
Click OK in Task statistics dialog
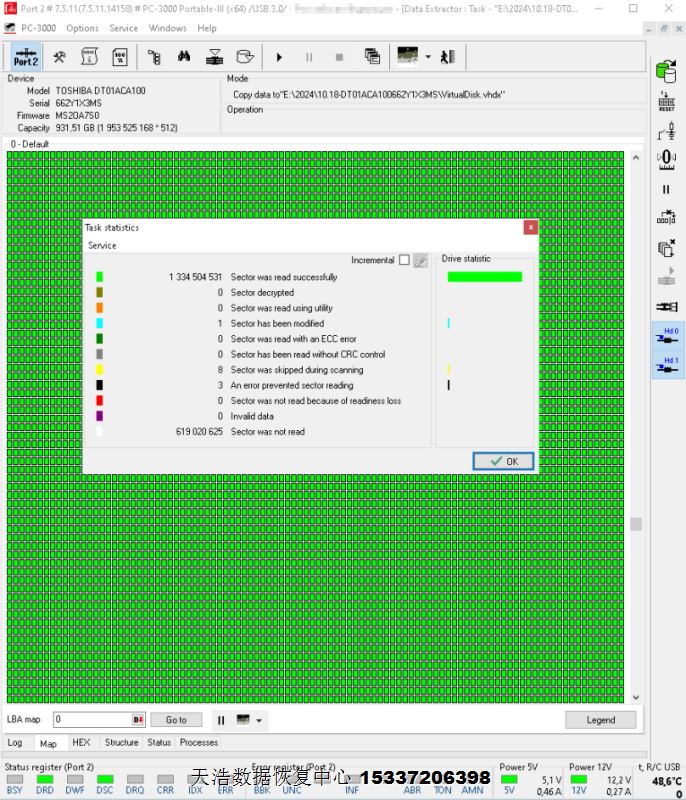(x=503, y=461)
